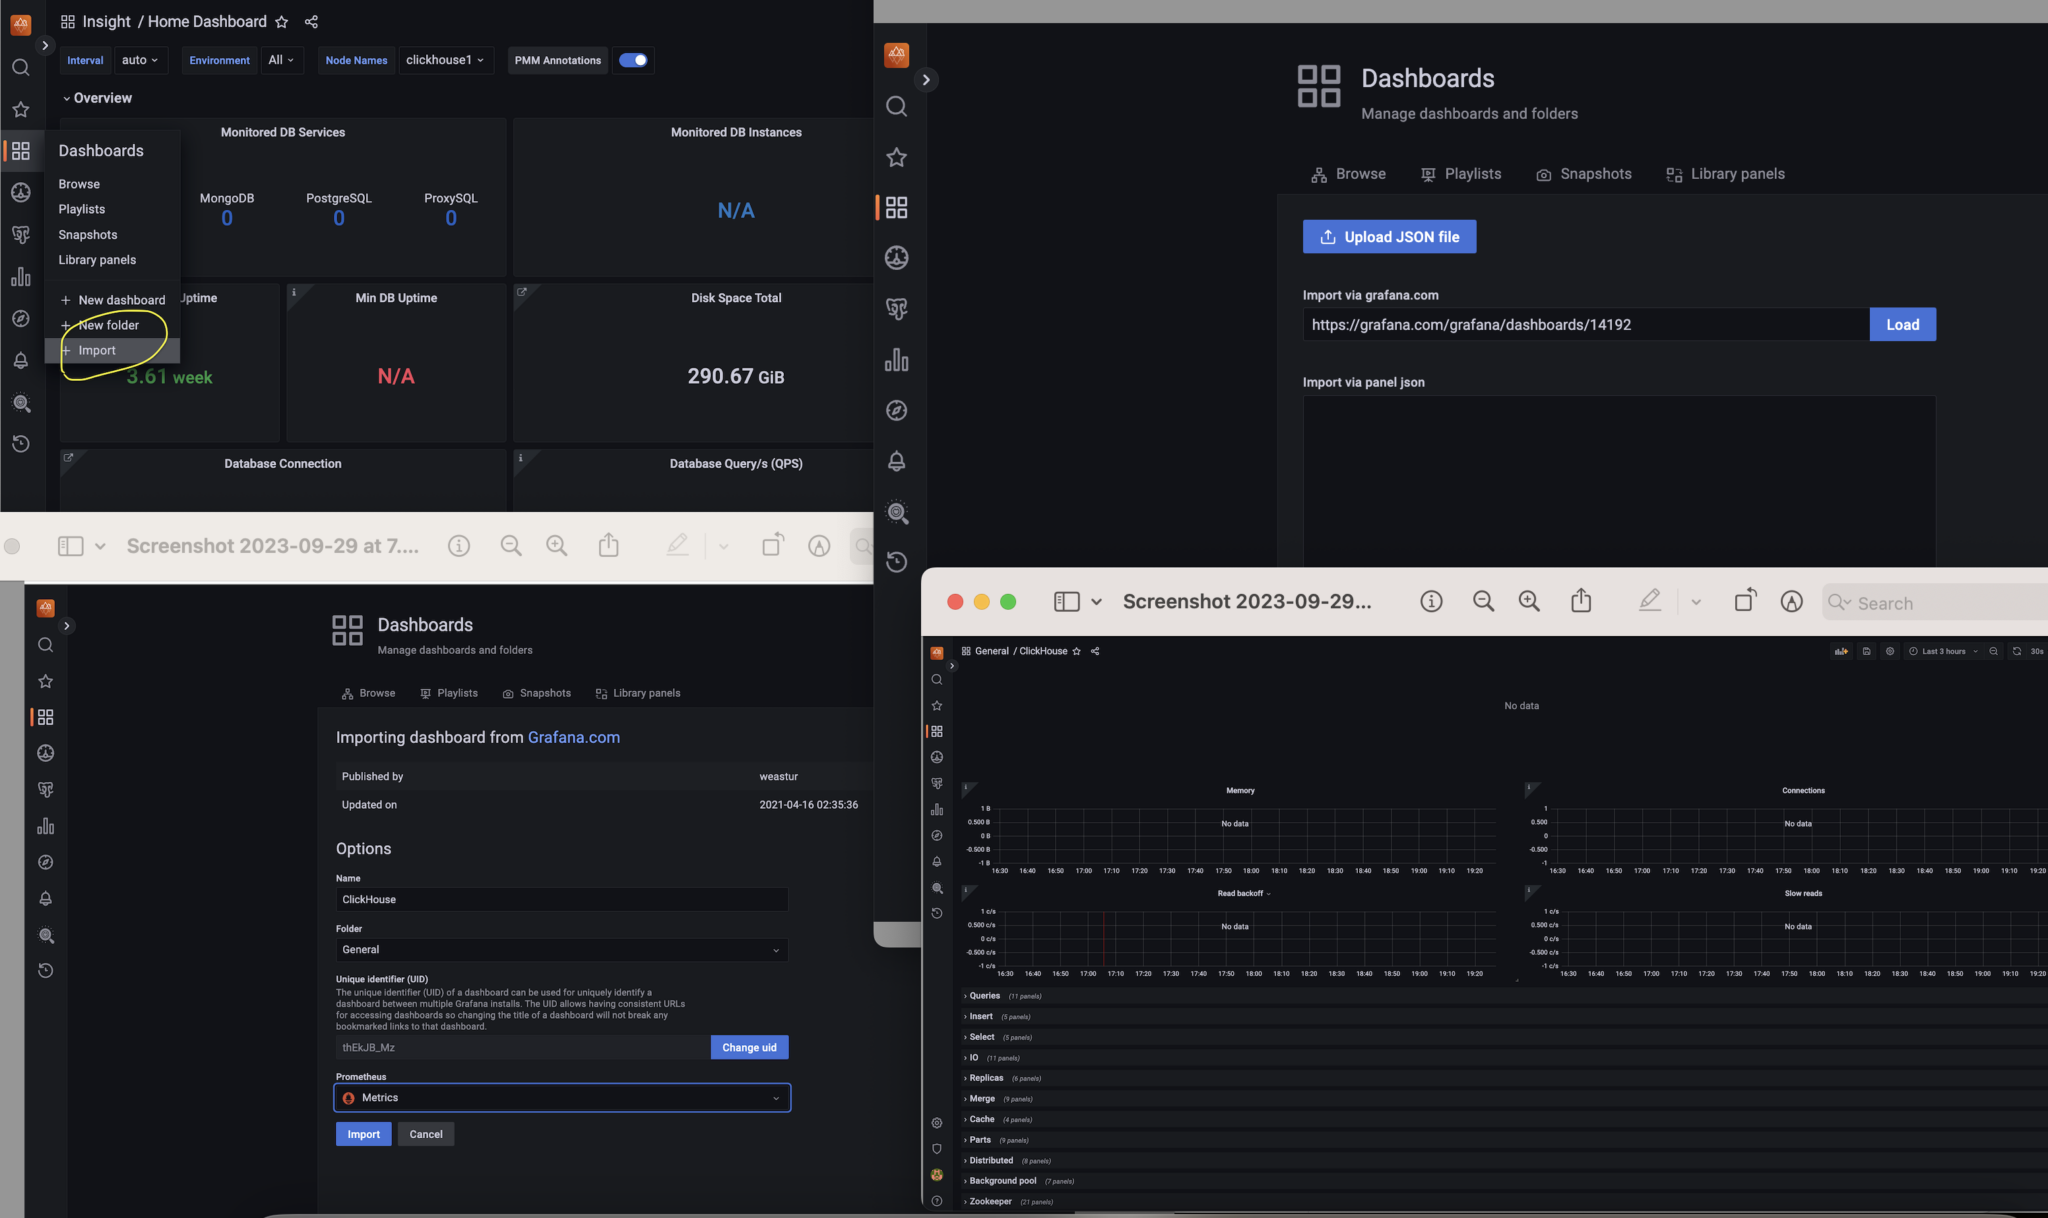Screen dimensions: 2048x1218
Task: Open the Search panel from the sidebar
Action: coord(21,67)
